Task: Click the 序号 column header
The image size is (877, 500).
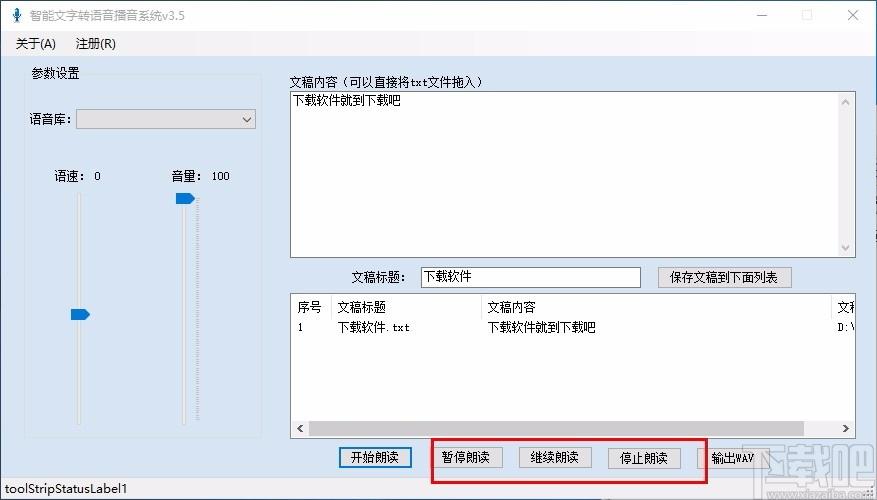Action: coord(310,307)
